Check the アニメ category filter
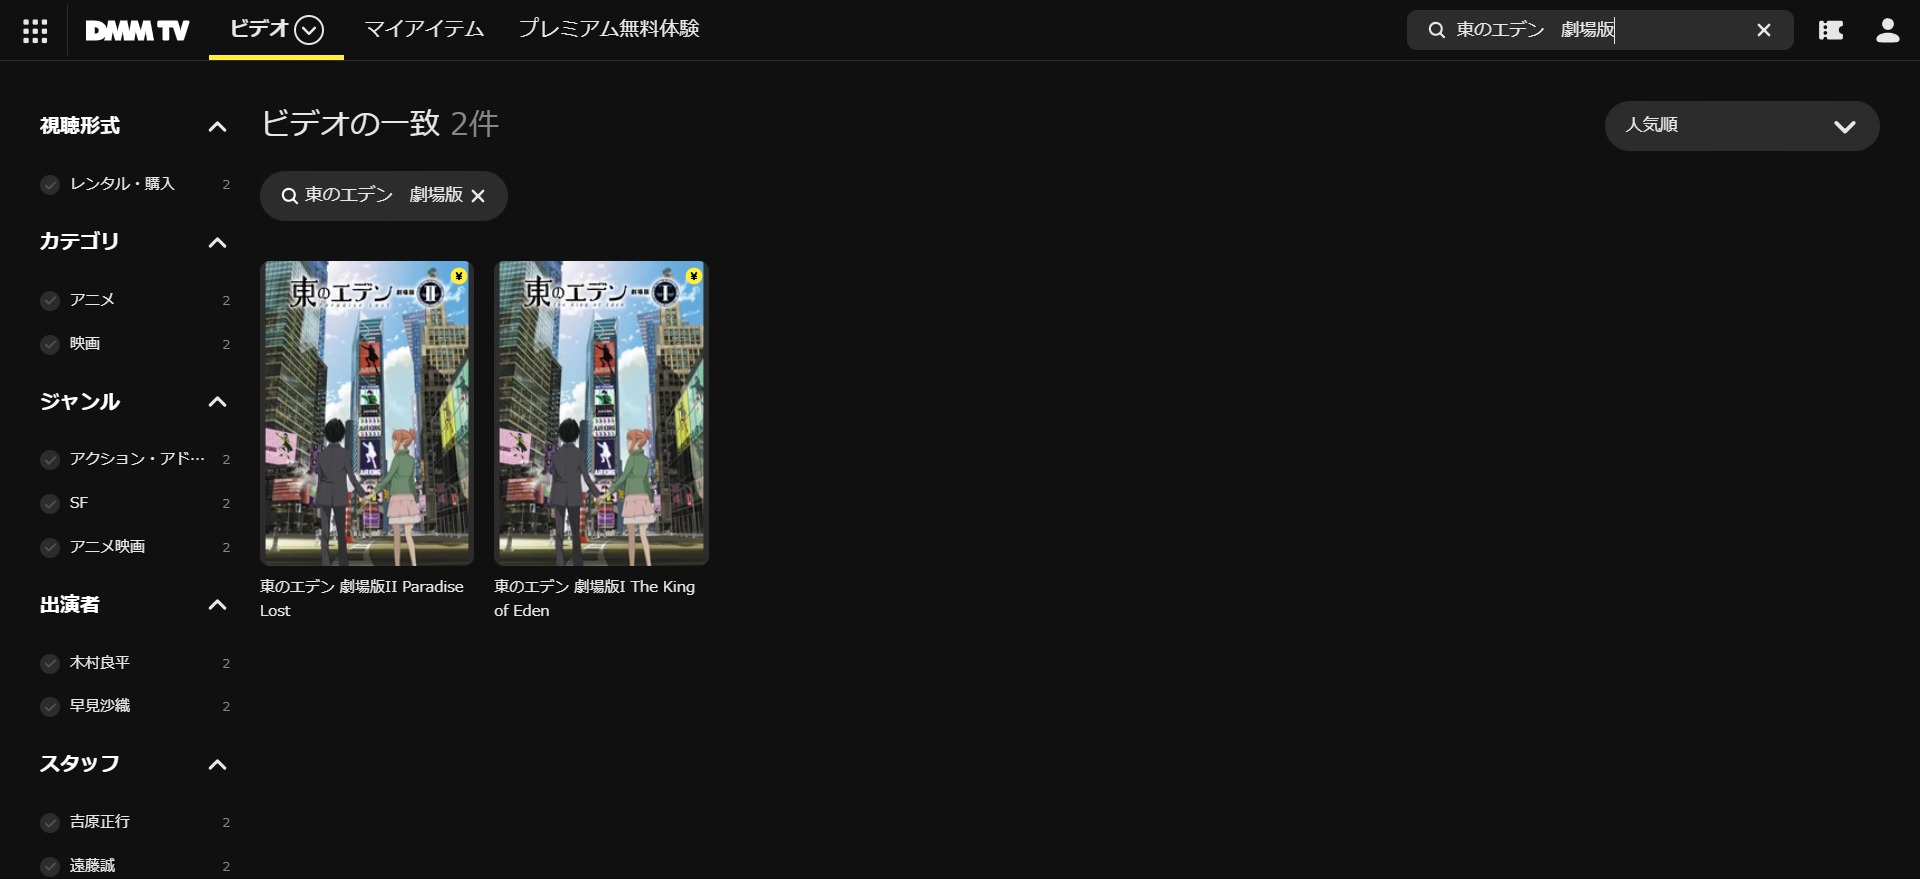1920x879 pixels. click(x=50, y=301)
